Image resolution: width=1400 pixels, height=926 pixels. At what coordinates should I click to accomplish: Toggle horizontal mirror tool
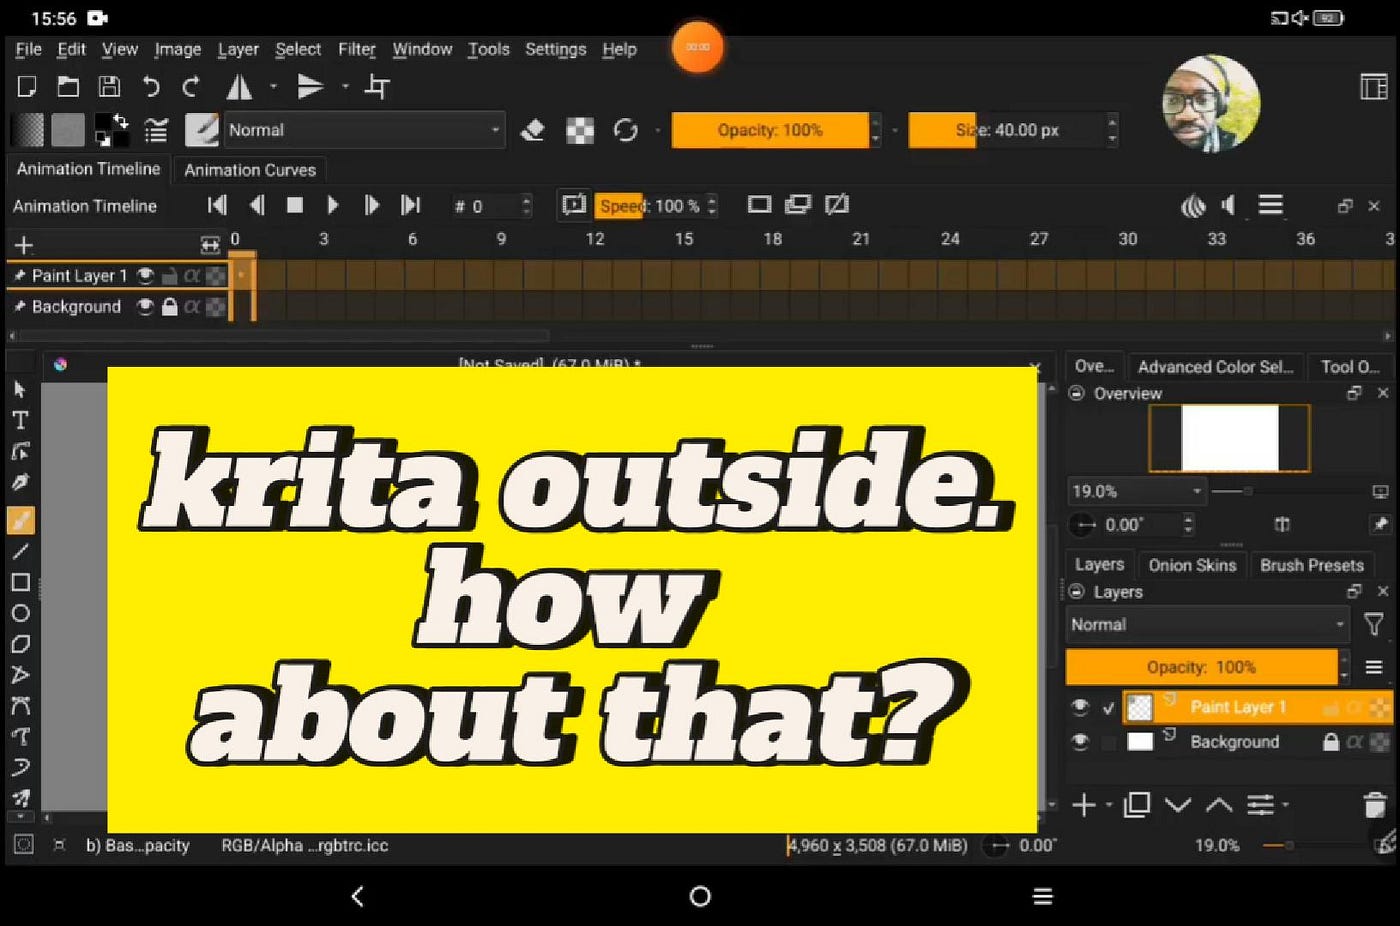pyautogui.click(x=239, y=87)
